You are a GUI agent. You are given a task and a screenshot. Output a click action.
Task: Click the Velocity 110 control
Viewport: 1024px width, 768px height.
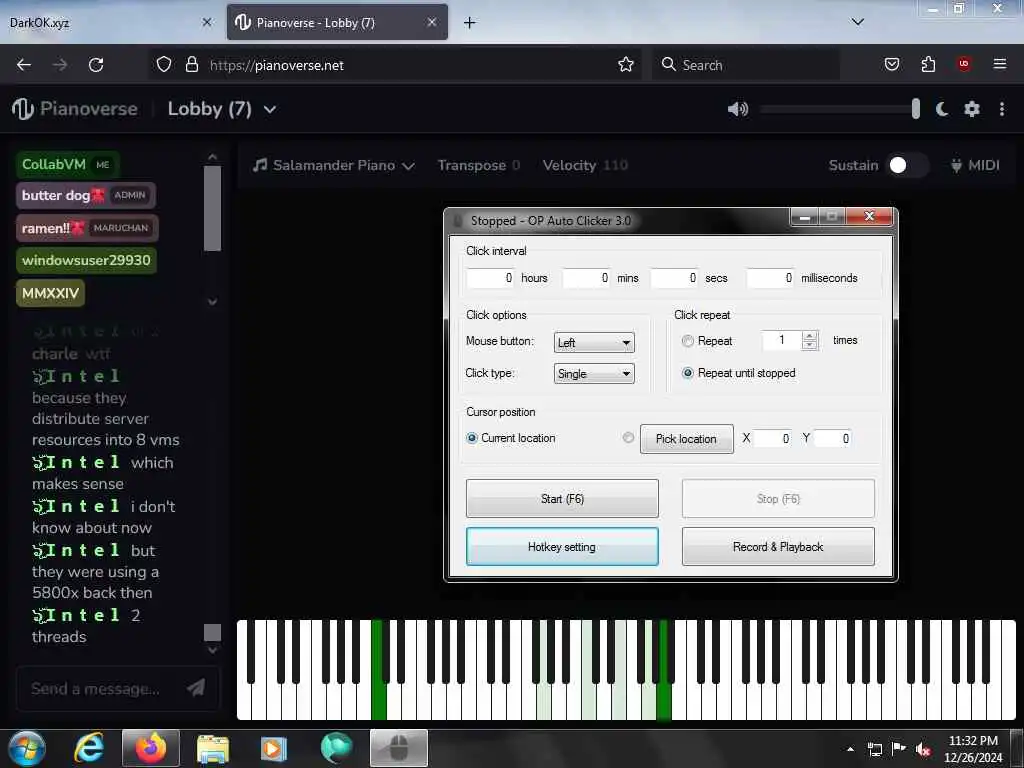[x=585, y=165]
